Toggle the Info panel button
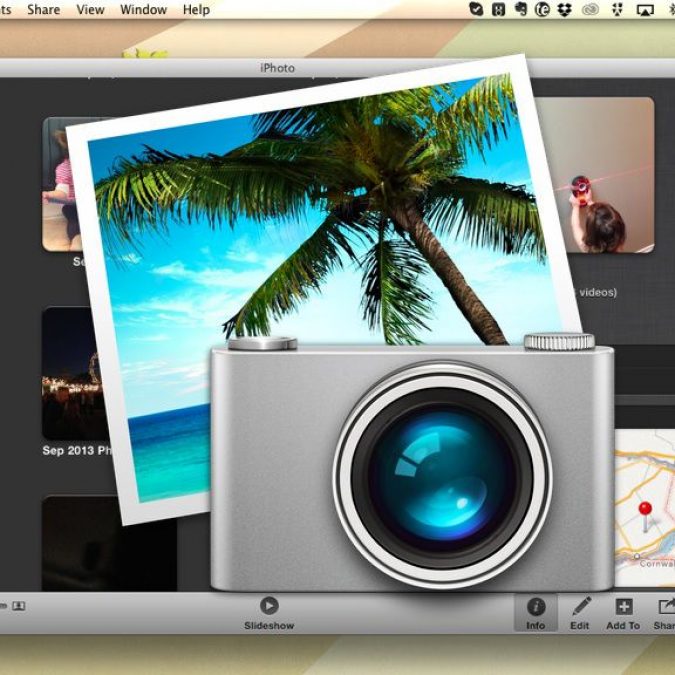 (x=536, y=607)
